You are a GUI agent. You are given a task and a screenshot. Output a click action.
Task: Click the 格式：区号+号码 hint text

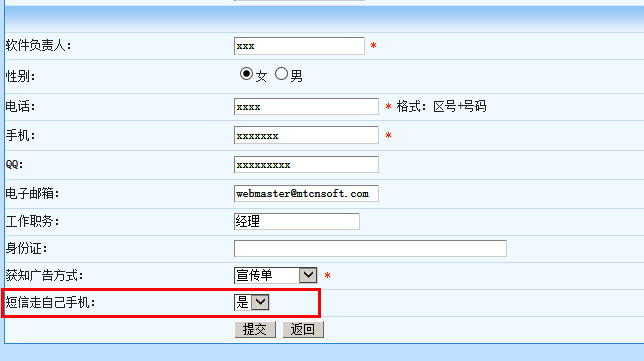tap(442, 107)
